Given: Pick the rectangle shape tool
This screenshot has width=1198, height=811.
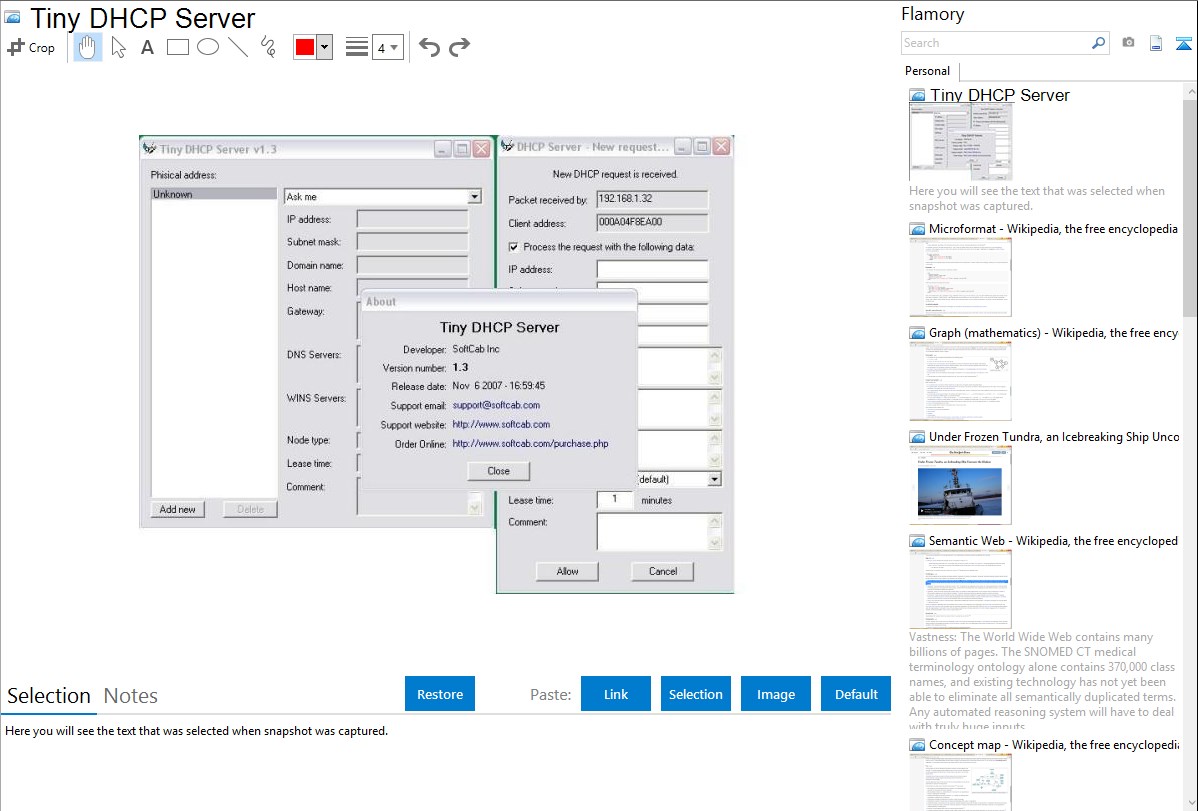Looking at the screenshot, I should click(178, 47).
